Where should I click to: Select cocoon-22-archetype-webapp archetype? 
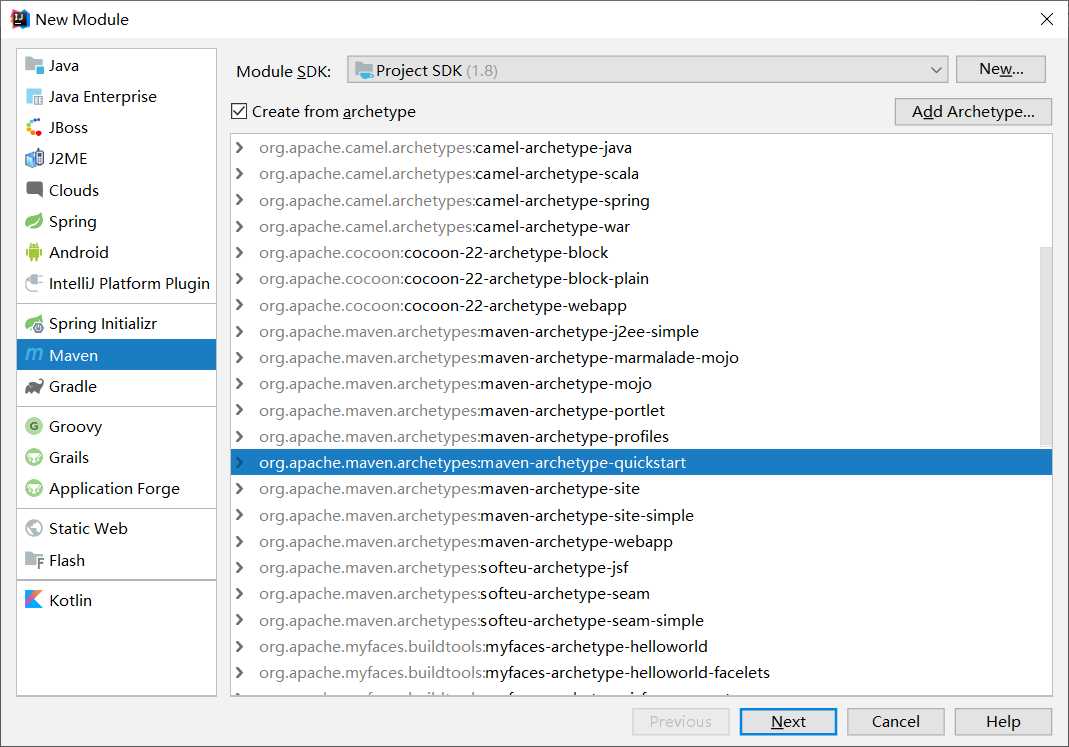click(641, 305)
